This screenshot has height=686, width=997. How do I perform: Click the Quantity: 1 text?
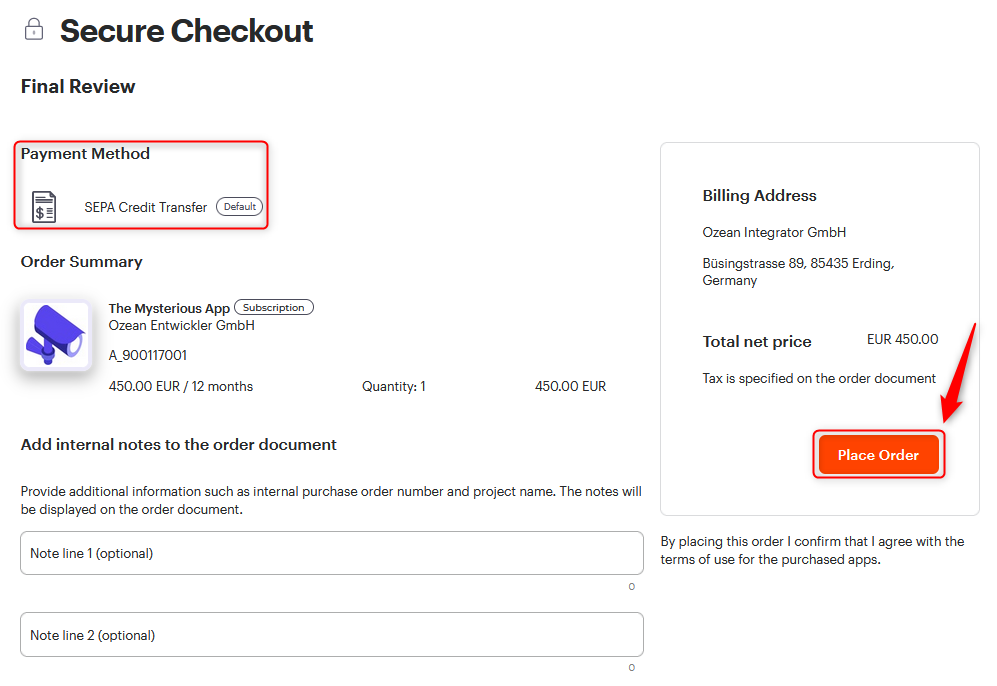point(394,387)
